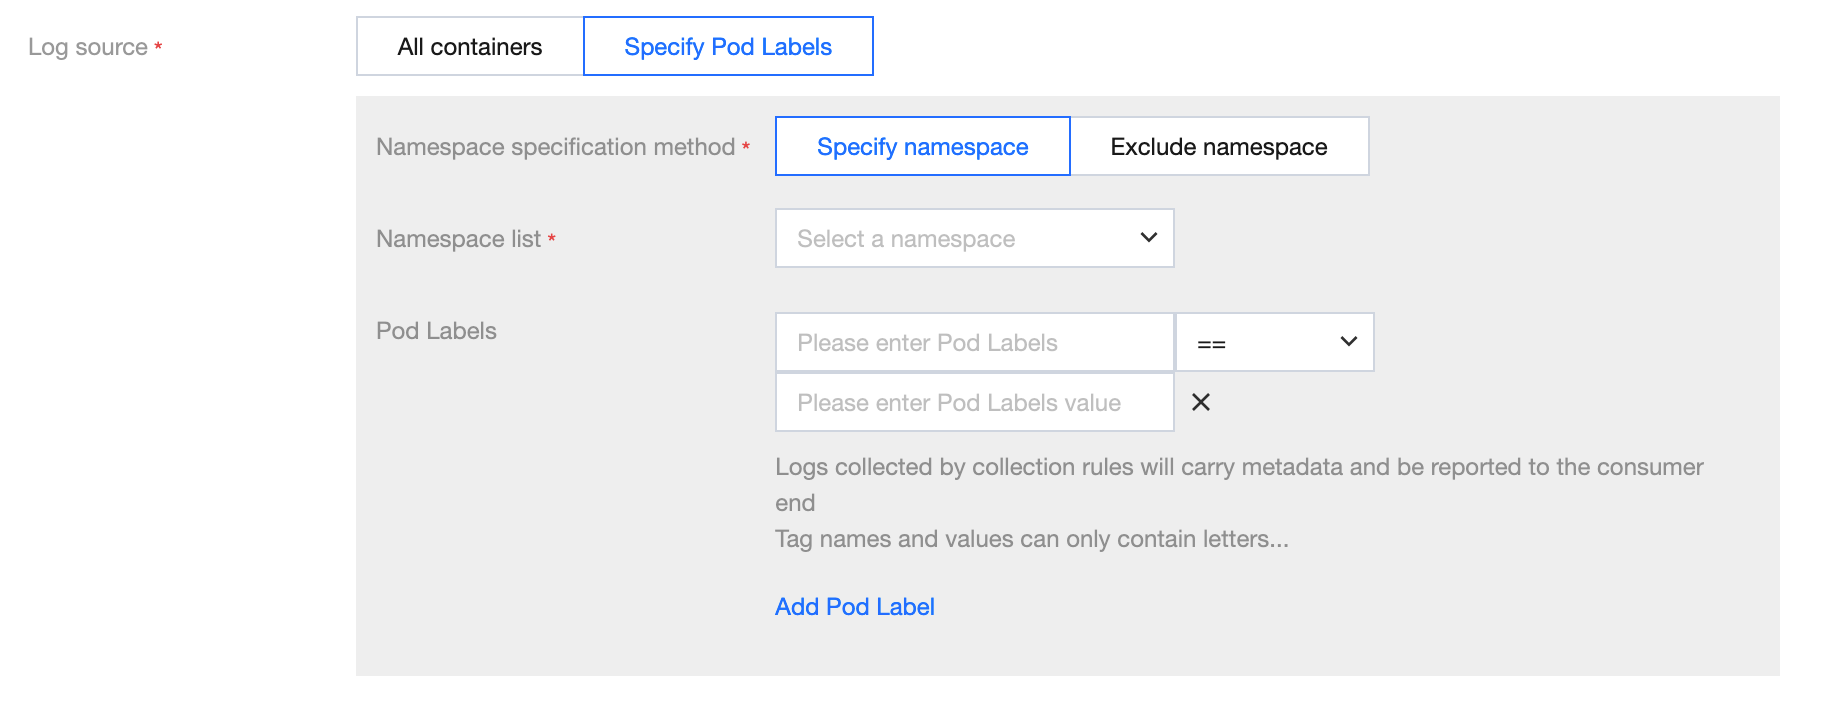The height and width of the screenshot is (704, 1828).
Task: Click the truncated Tag names and values hint
Action: [x=1031, y=539]
